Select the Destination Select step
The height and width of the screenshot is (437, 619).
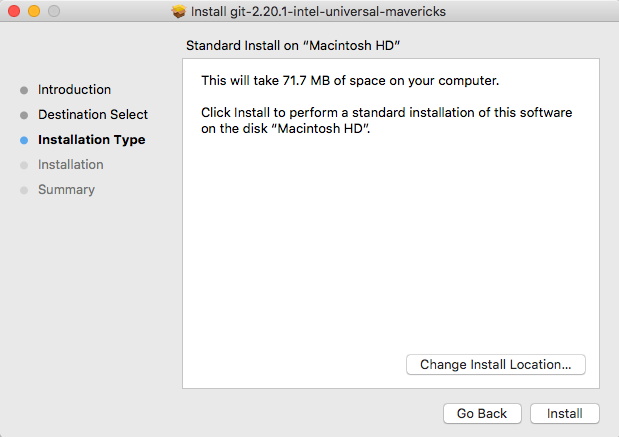pos(92,115)
